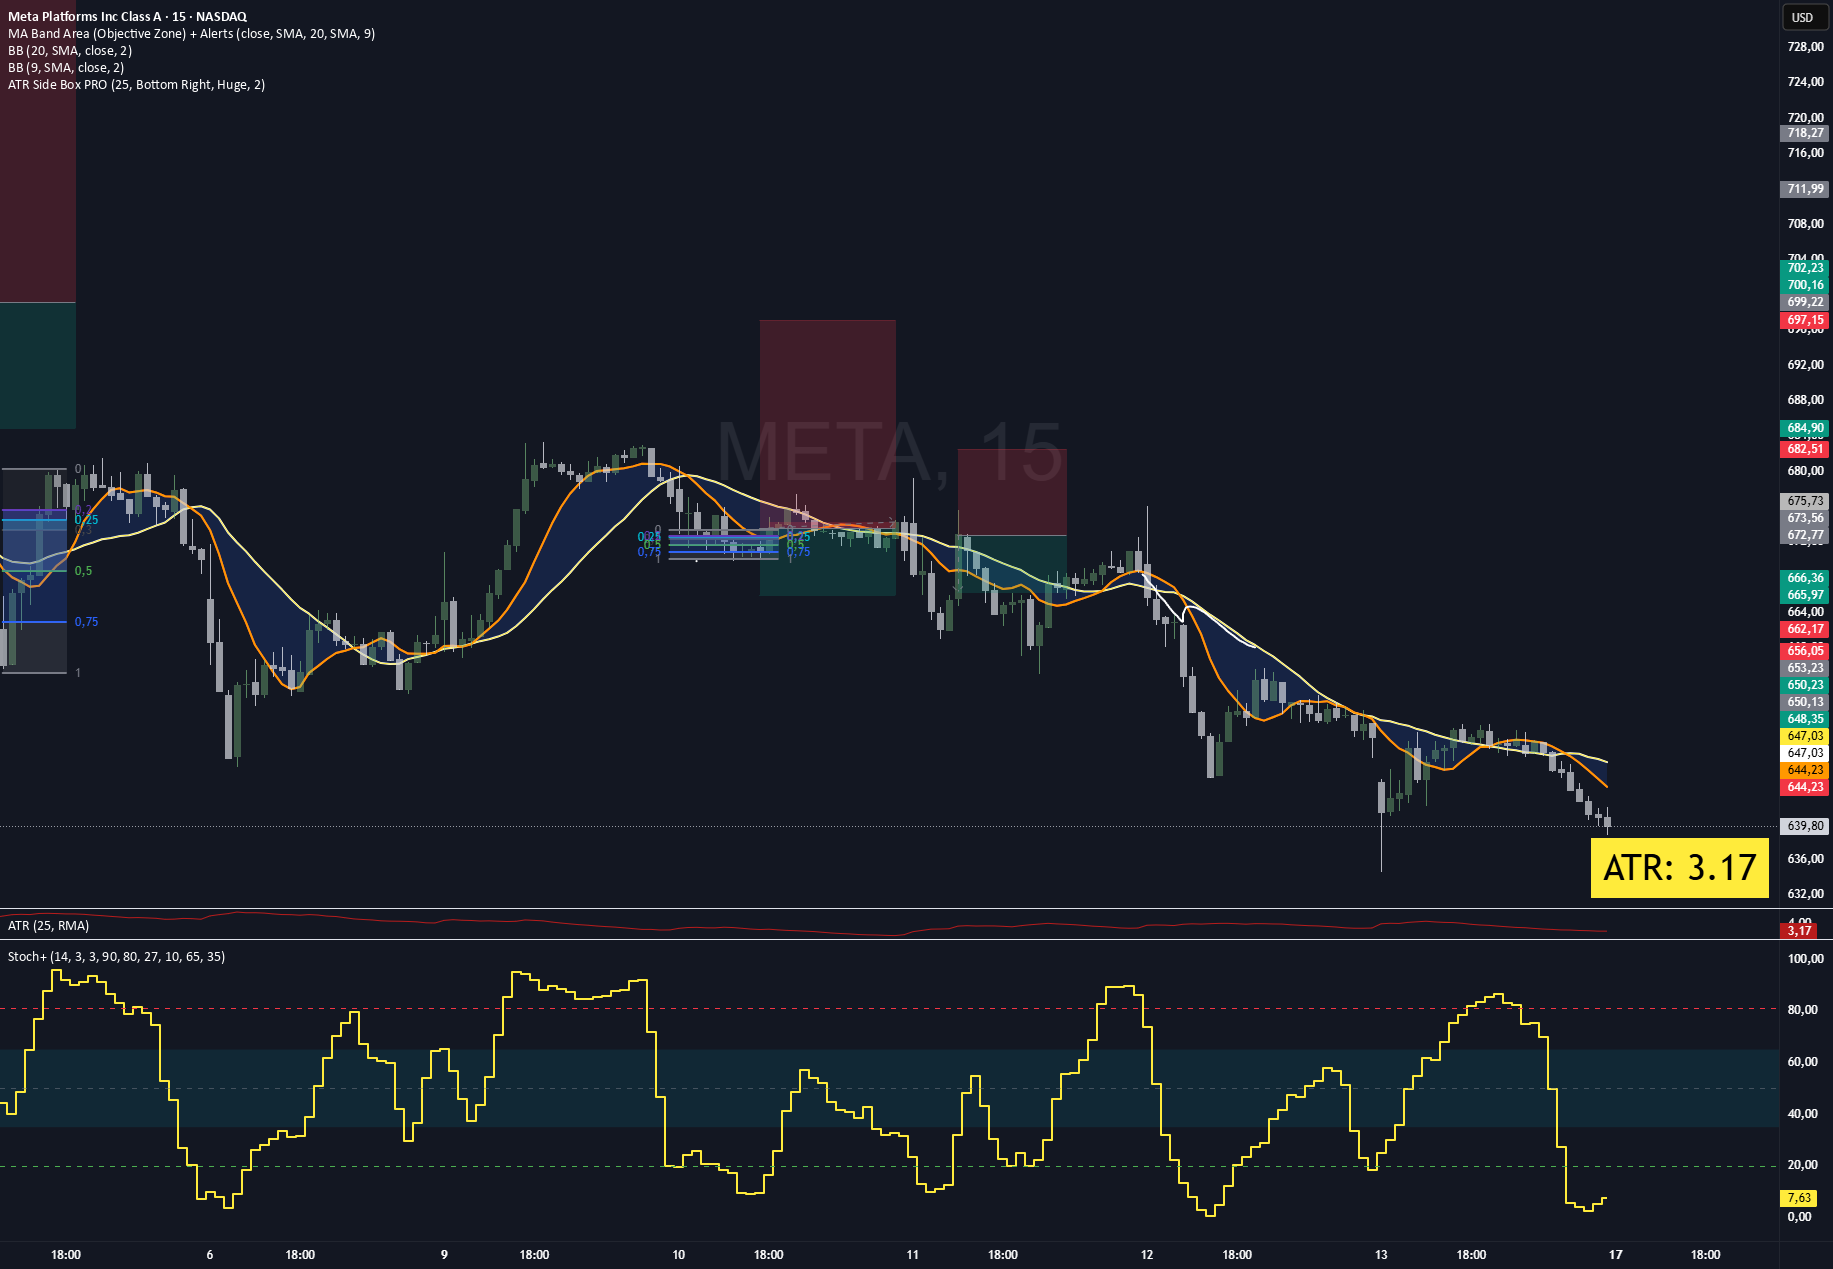The width and height of the screenshot is (1833, 1269).
Task: Click date 6 on the time axis
Action: (x=210, y=1255)
